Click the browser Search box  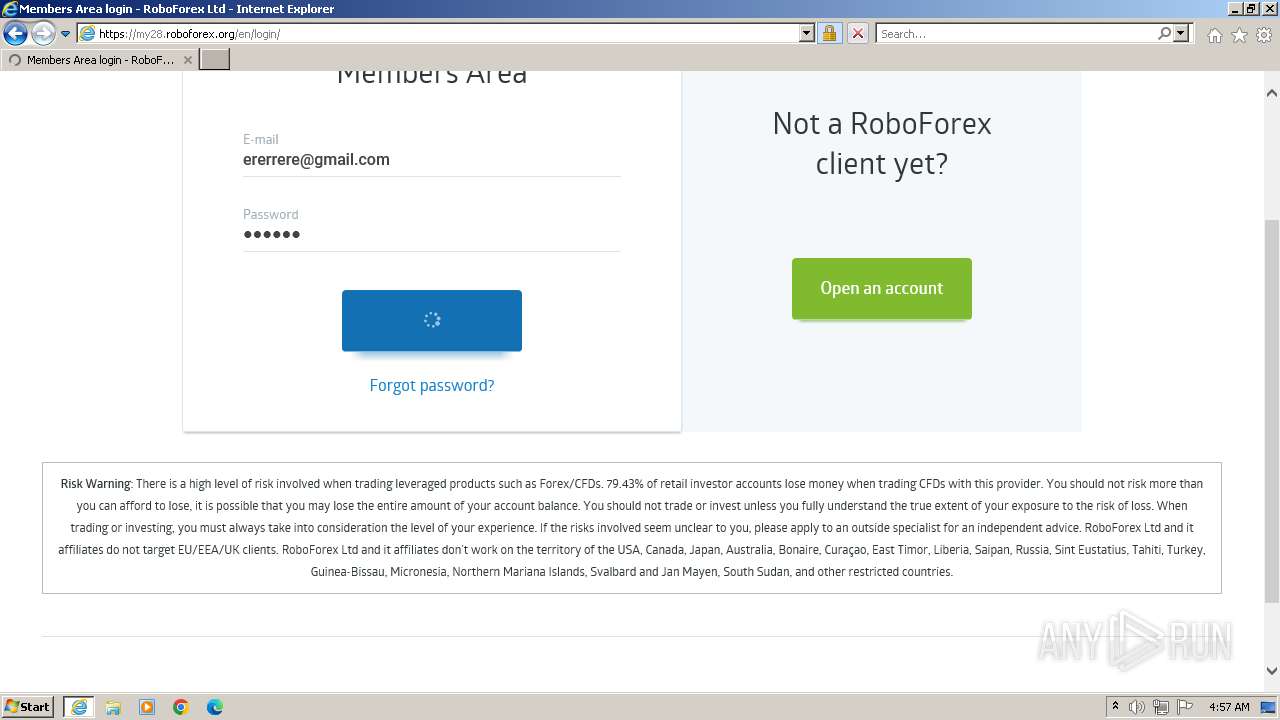pyautogui.click(x=1016, y=33)
